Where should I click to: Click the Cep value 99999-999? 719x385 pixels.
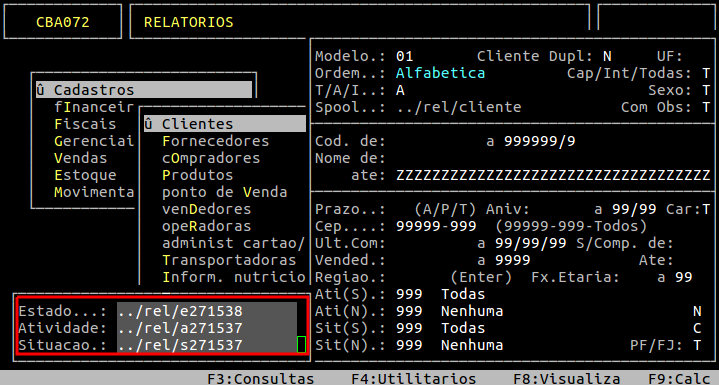pyautogui.click(x=436, y=226)
